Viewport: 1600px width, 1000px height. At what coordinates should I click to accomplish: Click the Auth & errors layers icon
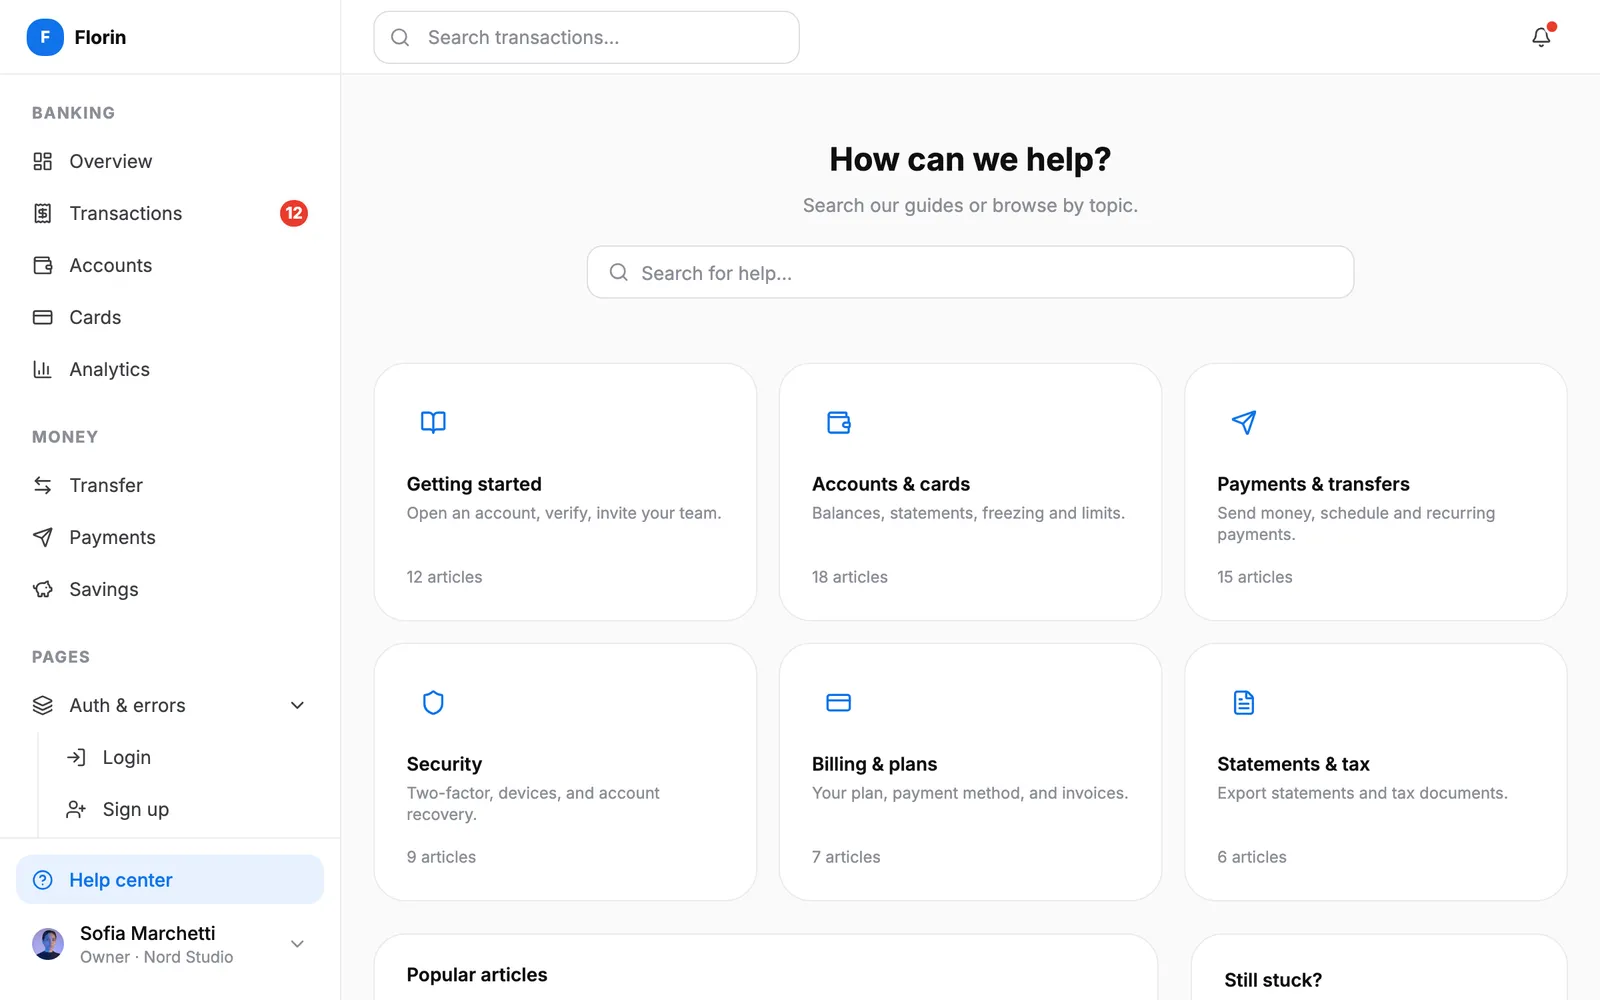[x=43, y=705]
